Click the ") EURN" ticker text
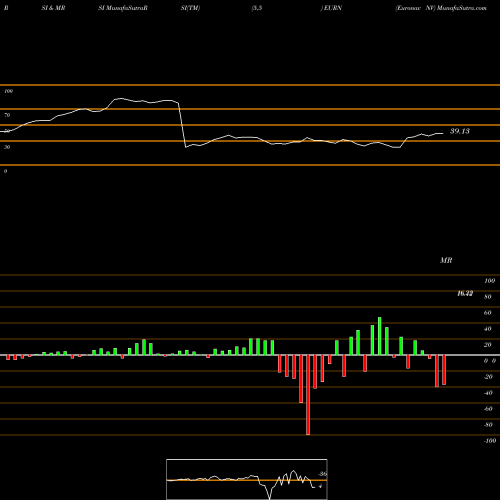Screen dimensions: 500x500 pyautogui.click(x=331, y=8)
